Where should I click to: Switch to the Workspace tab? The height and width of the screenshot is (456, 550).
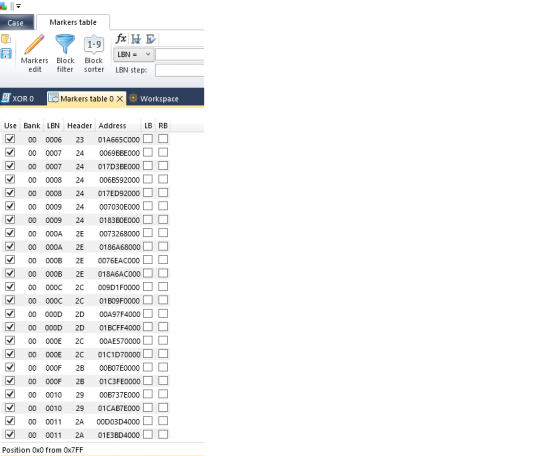point(154,99)
